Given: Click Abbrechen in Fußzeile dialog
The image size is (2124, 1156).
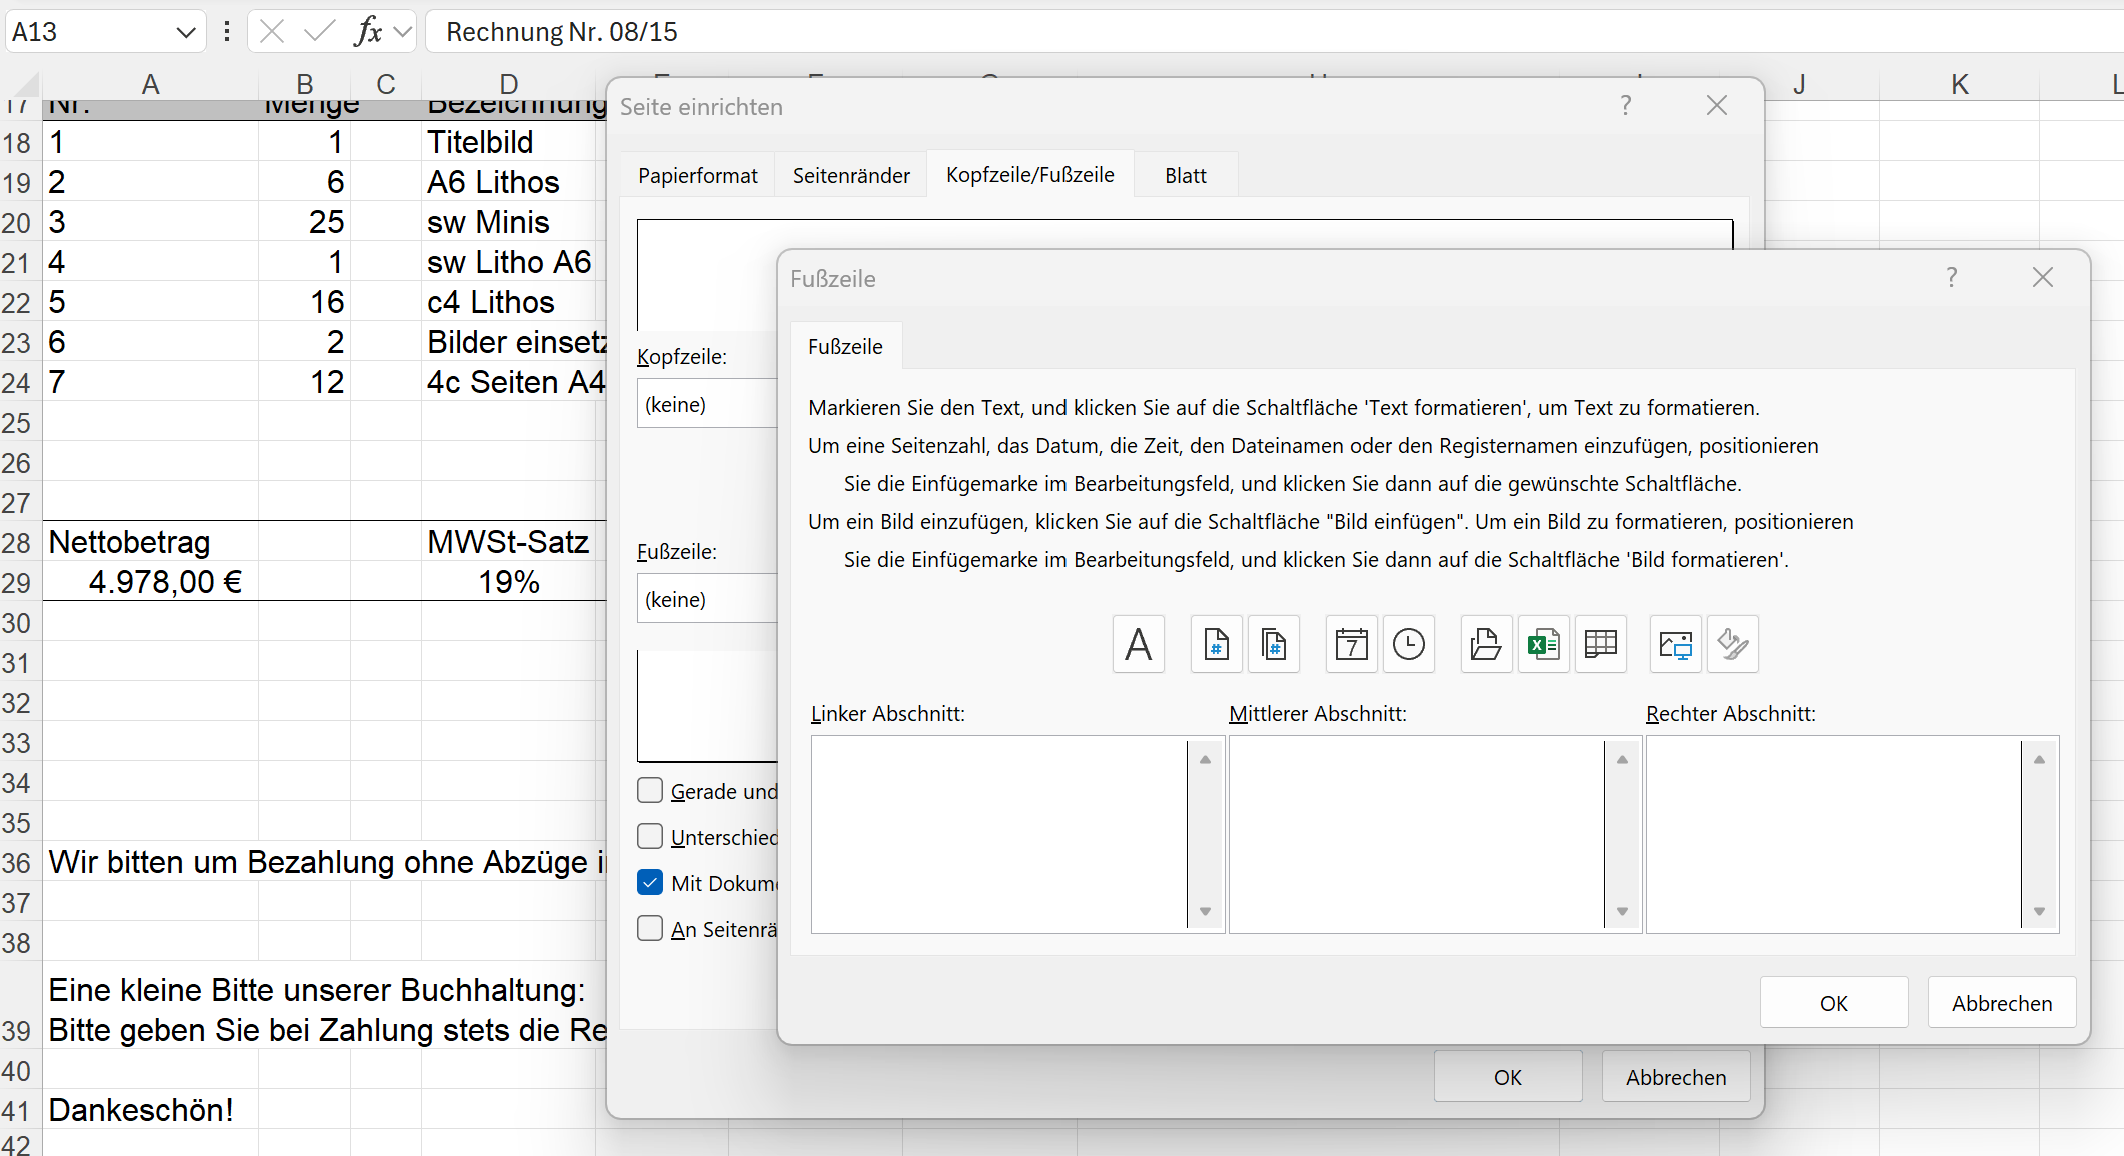Looking at the screenshot, I should click(x=2002, y=1003).
